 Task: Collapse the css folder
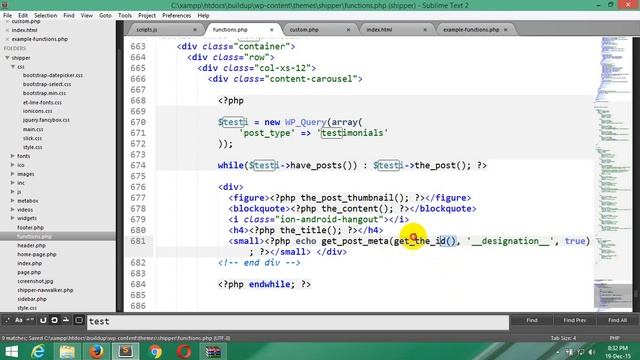coord(13,67)
